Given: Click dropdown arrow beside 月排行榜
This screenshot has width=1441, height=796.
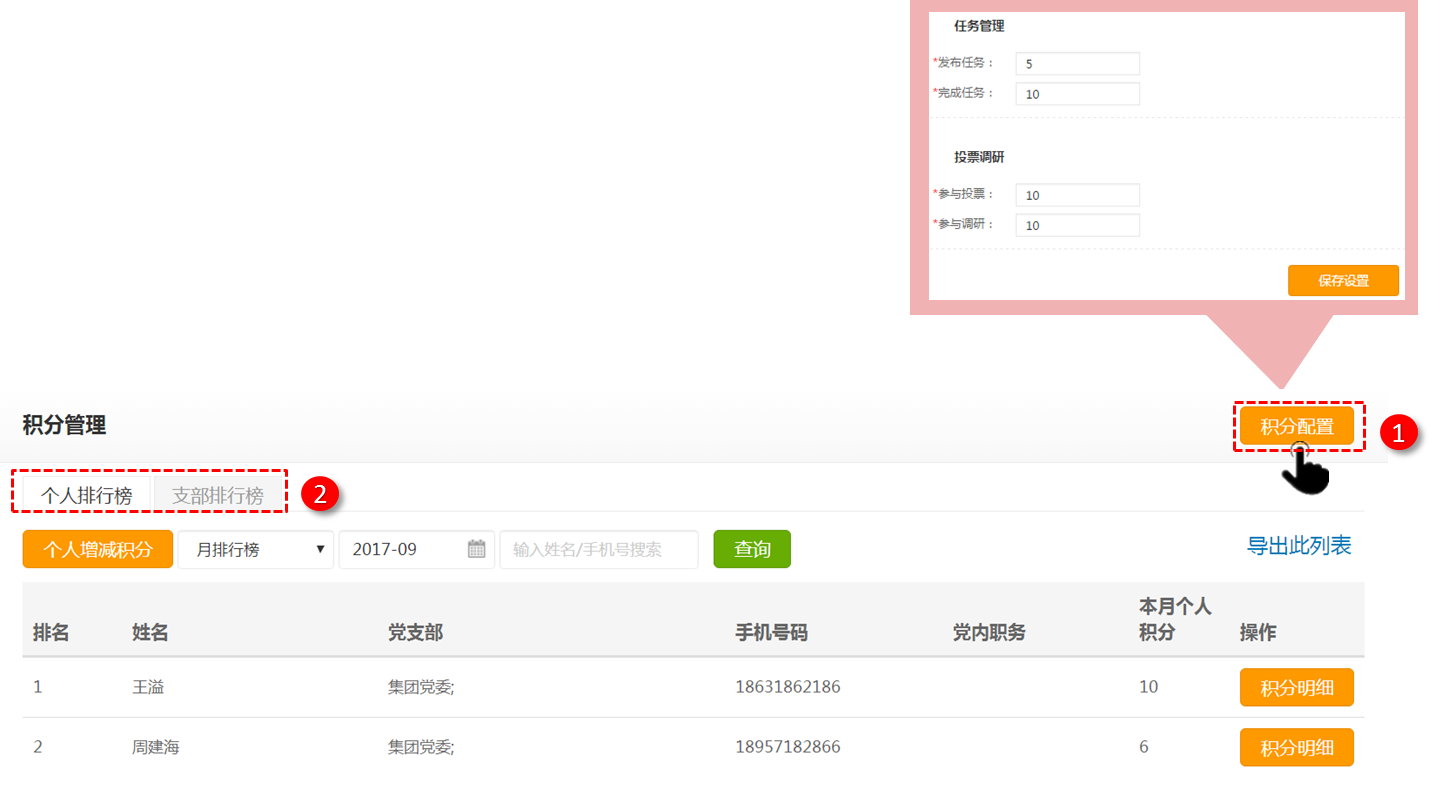Looking at the screenshot, I should [320, 549].
